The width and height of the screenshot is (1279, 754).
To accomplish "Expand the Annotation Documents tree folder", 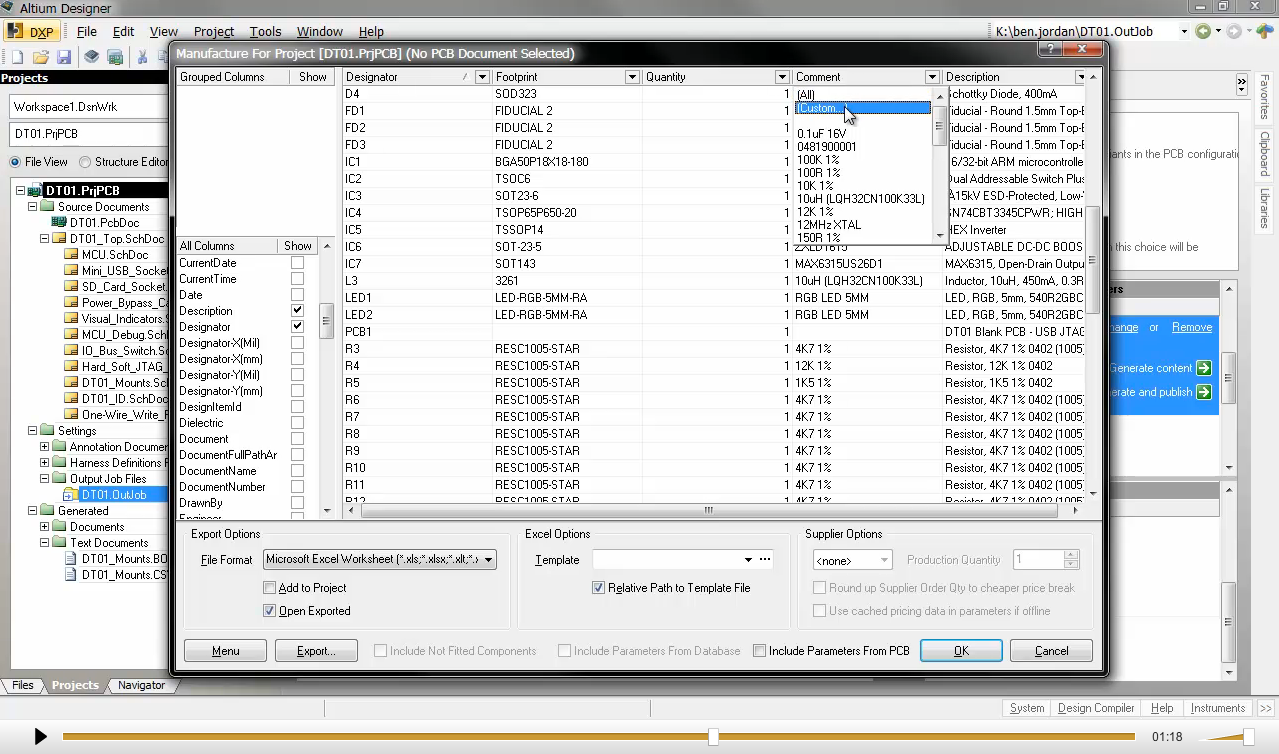I will 44,447.
